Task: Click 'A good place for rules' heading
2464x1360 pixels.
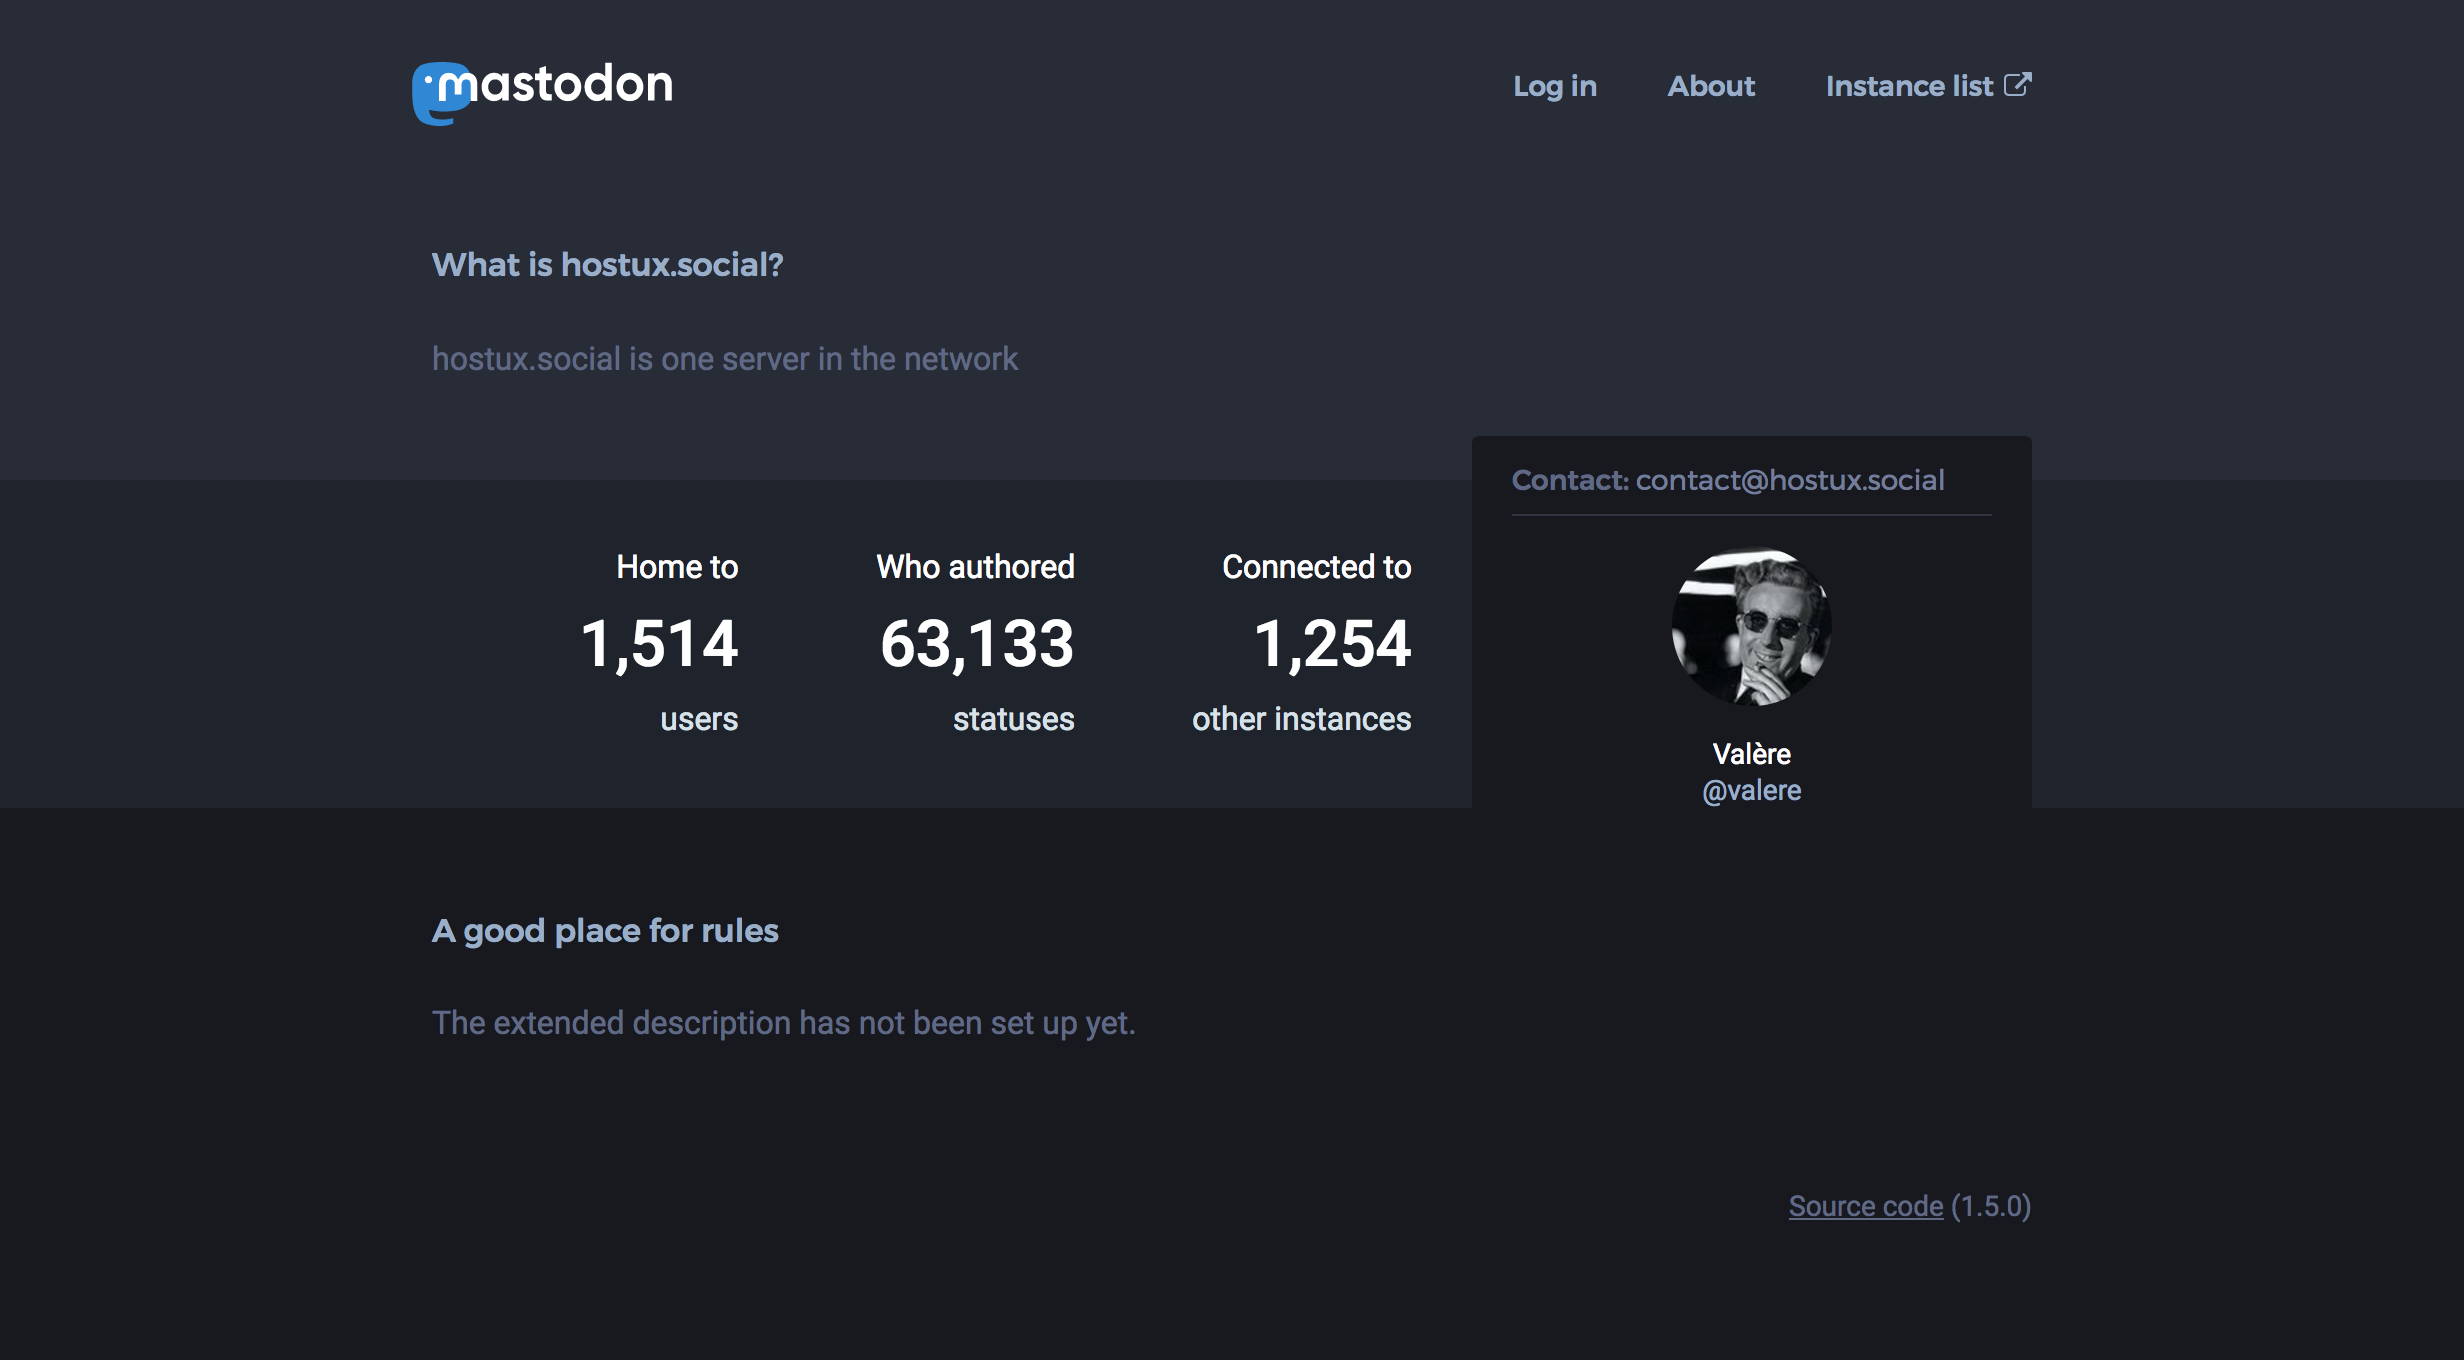Action: point(605,932)
